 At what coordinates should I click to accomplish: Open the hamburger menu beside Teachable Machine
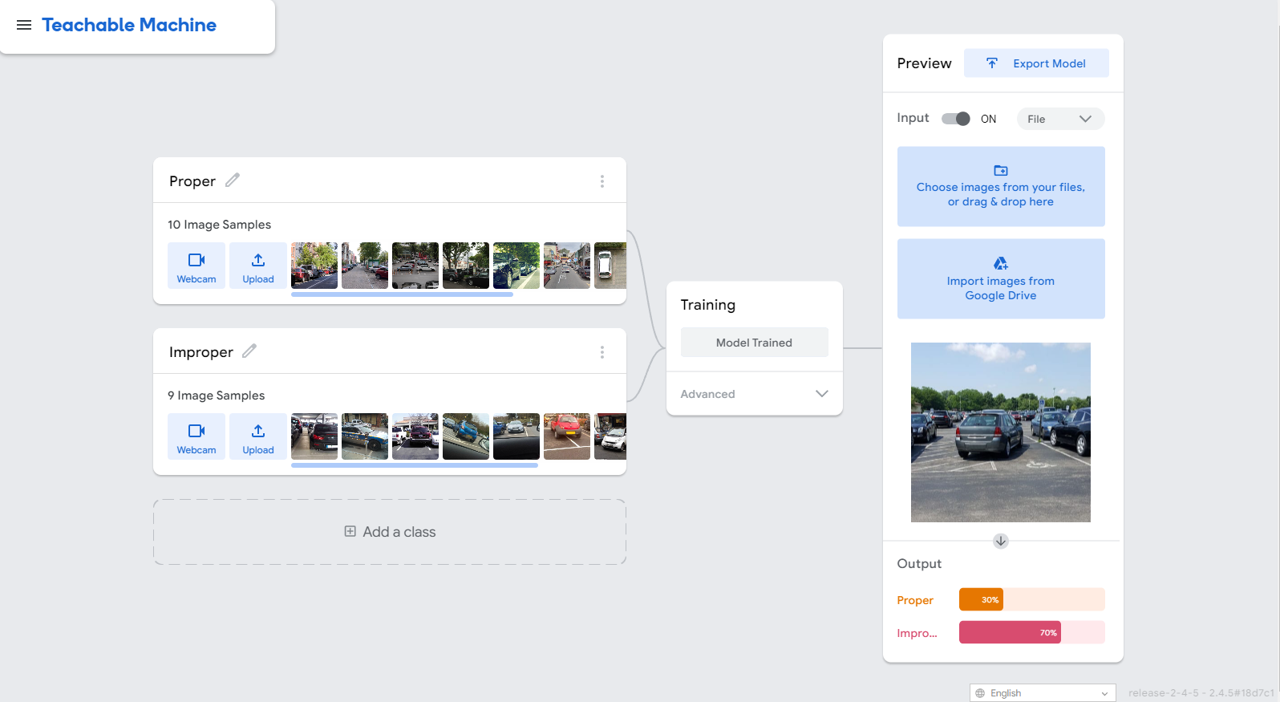tap(24, 25)
